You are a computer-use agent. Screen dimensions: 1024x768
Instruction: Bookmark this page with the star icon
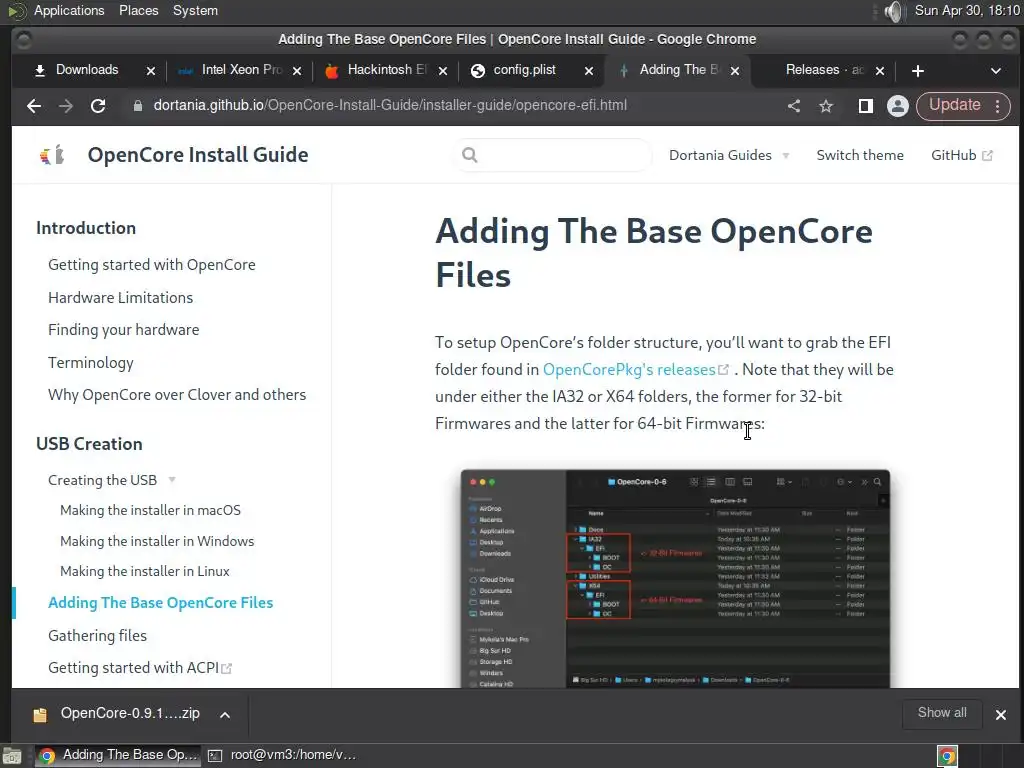(826, 106)
